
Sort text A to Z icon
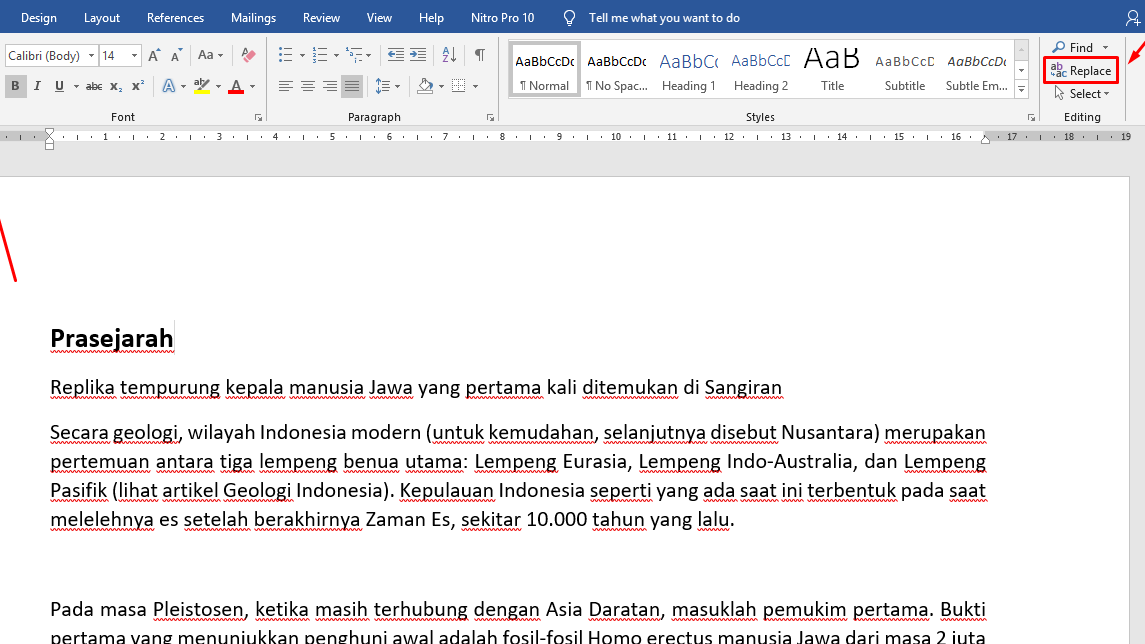(x=449, y=55)
